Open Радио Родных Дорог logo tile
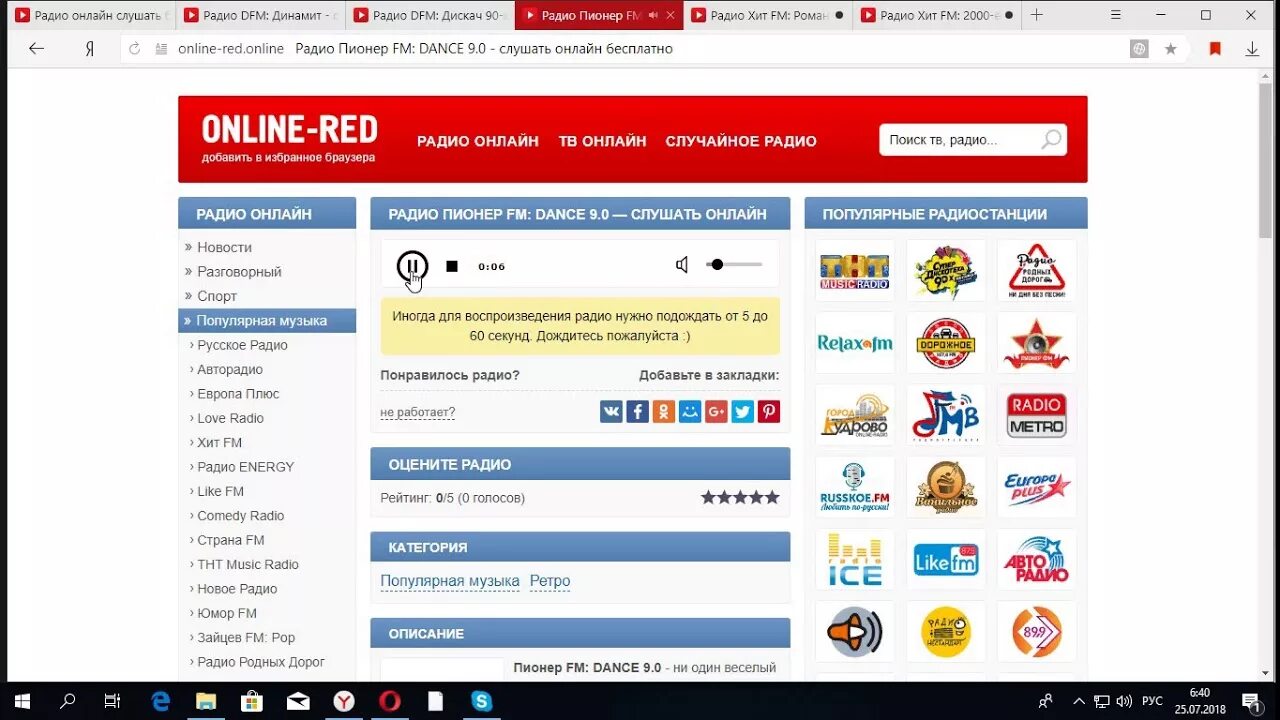This screenshot has height=720, width=1280. 1037,271
